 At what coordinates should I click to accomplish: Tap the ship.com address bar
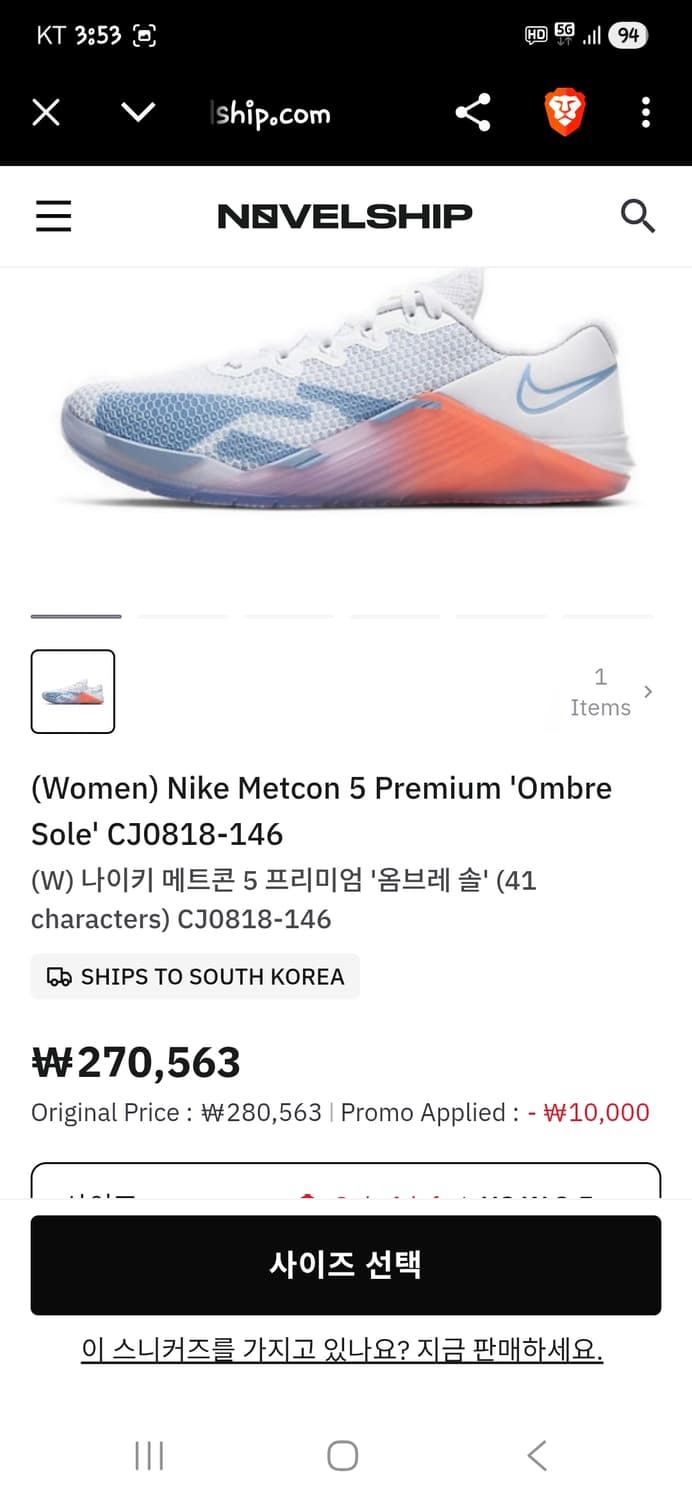pos(268,113)
